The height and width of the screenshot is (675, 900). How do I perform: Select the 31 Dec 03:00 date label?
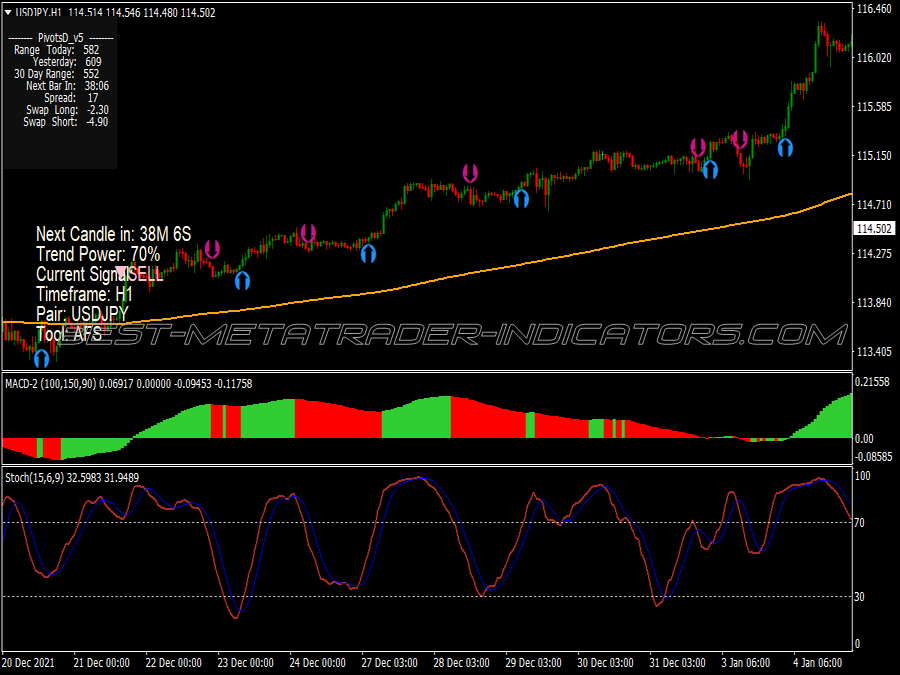pyautogui.click(x=677, y=663)
